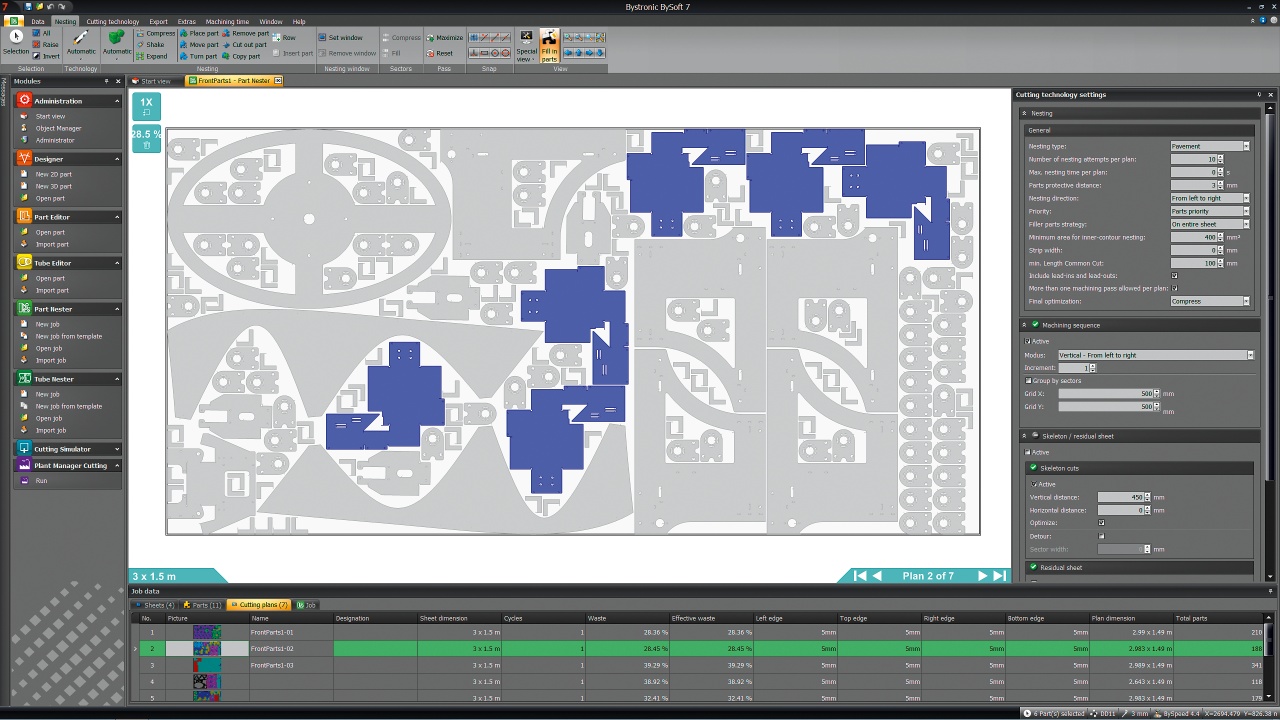The width and height of the screenshot is (1280, 720).
Task: Click Parts protective distance input field
Action: click(1194, 185)
